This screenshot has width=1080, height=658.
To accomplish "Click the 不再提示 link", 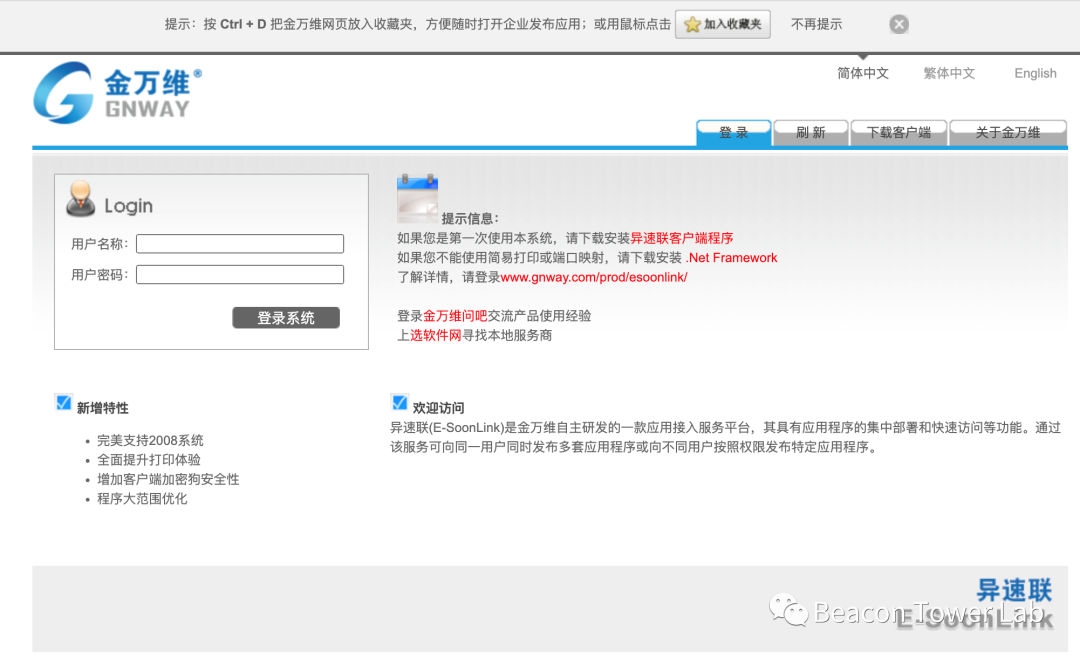I will [816, 25].
